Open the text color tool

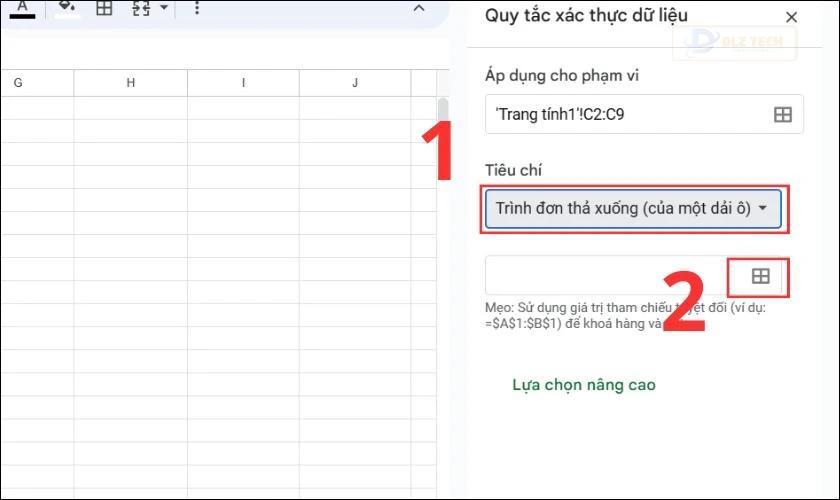click(22, 9)
